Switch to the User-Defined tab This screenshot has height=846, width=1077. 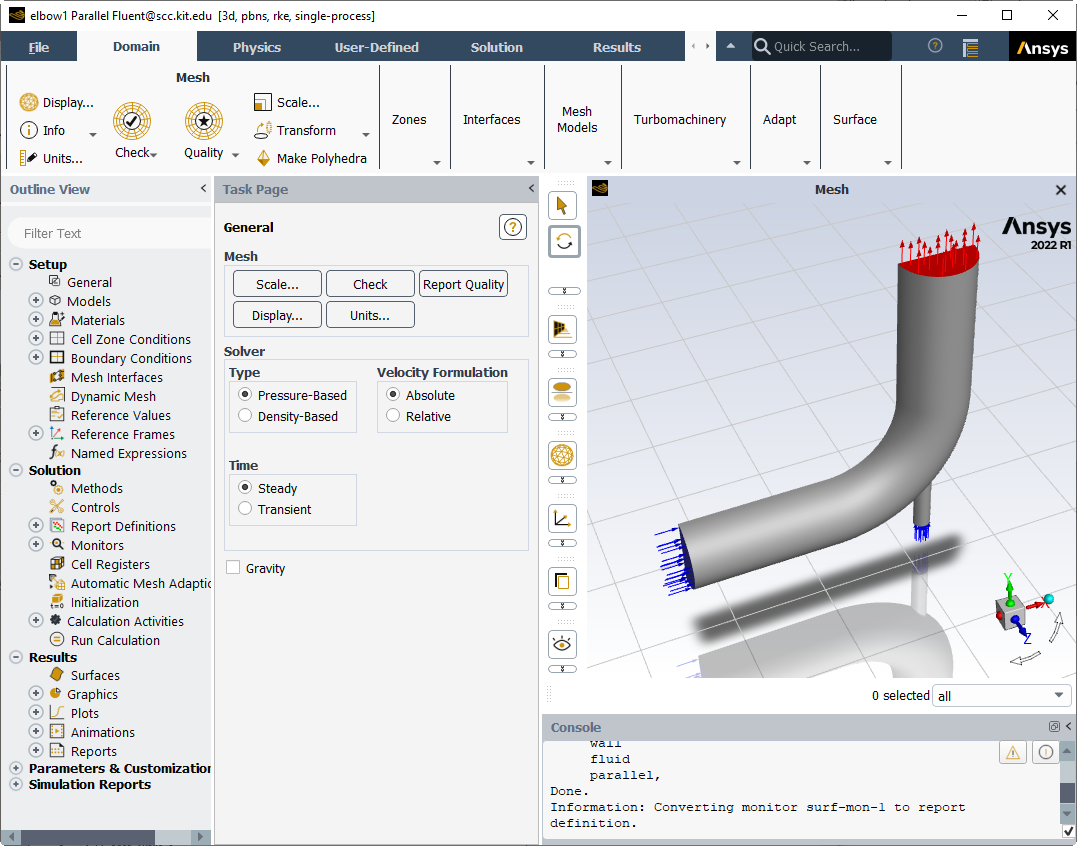tap(376, 47)
